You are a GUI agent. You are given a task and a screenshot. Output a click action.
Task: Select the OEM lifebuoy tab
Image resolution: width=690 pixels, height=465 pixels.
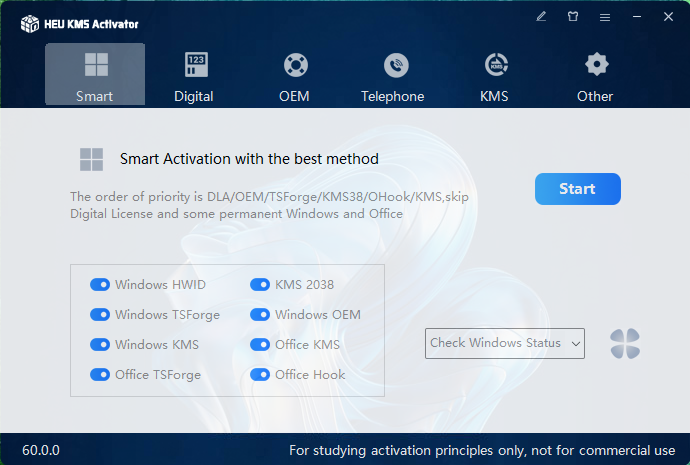pos(294,75)
